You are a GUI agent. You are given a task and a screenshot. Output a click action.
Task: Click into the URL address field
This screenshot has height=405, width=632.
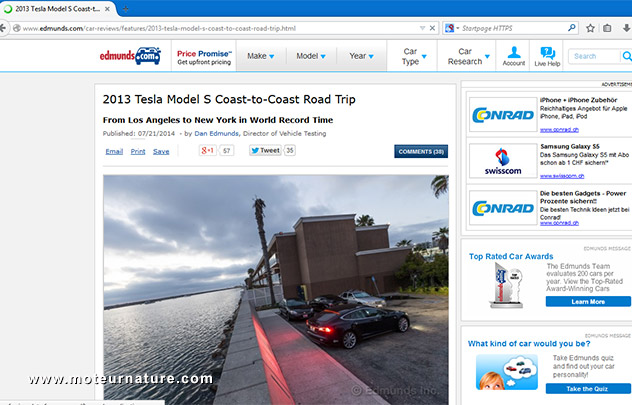pos(220,28)
